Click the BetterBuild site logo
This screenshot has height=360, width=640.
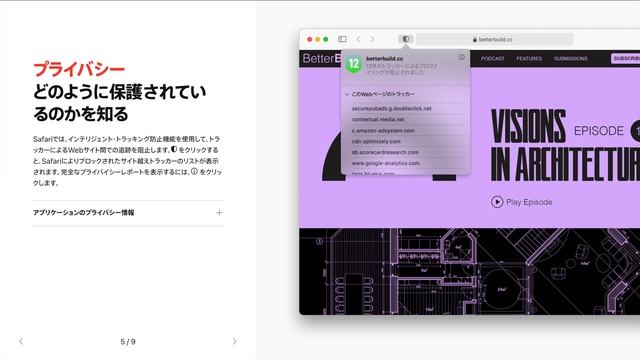[x=322, y=59]
